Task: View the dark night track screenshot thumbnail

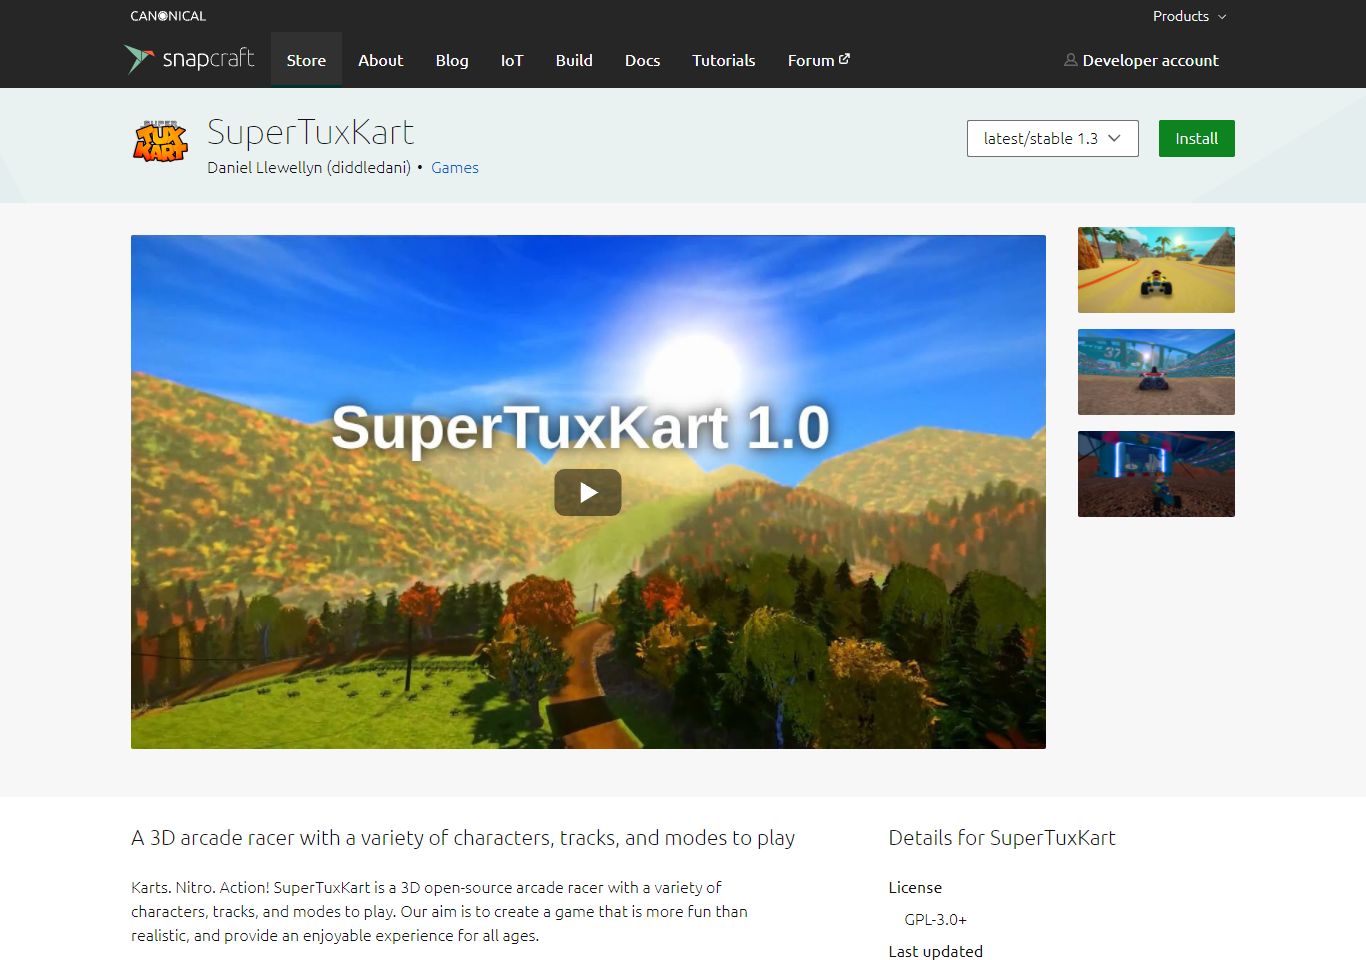Action: click(x=1156, y=474)
